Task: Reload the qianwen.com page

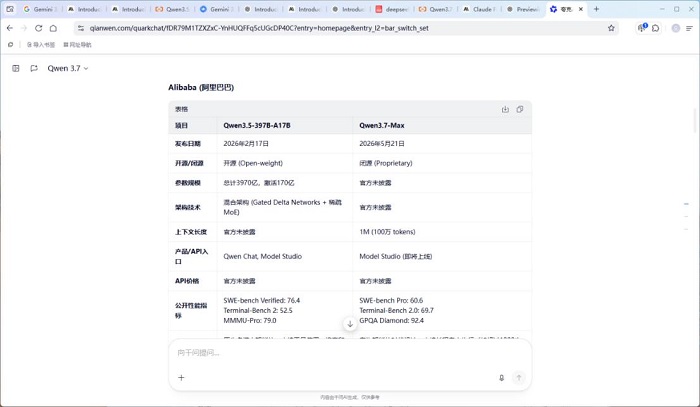Action: 38,28
